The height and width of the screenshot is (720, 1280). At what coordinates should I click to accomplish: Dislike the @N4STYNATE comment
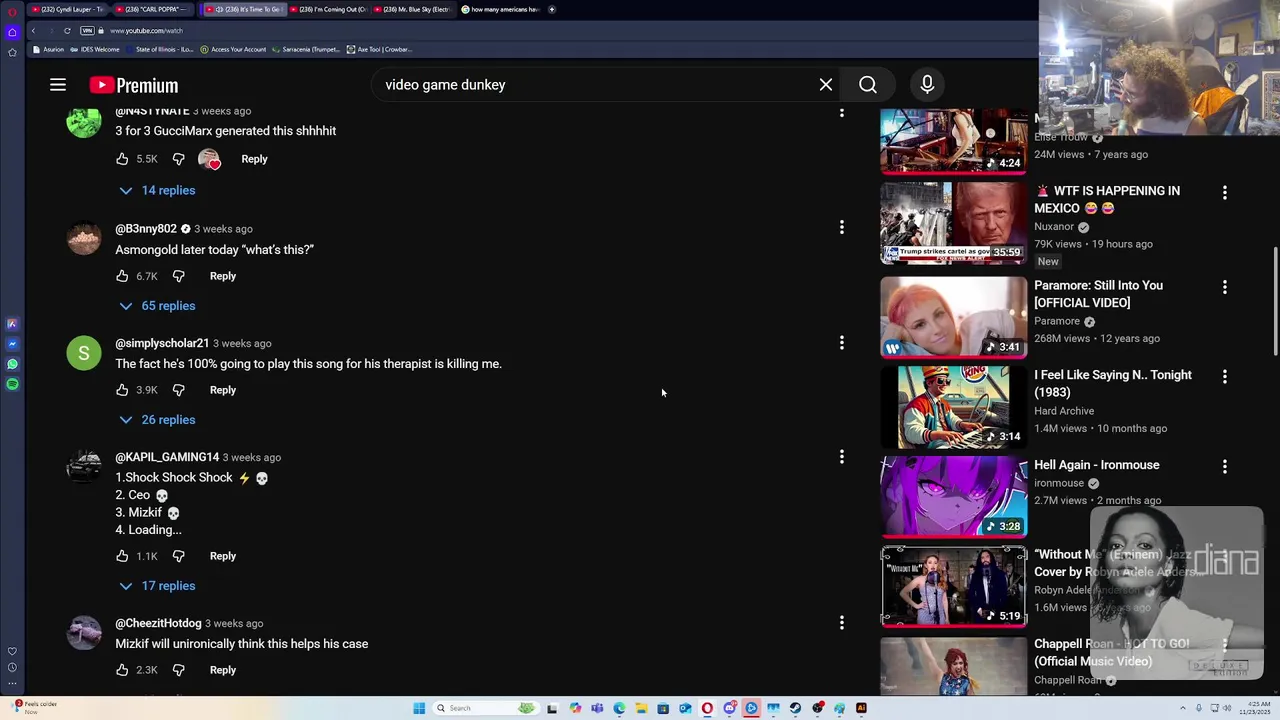tap(178, 159)
